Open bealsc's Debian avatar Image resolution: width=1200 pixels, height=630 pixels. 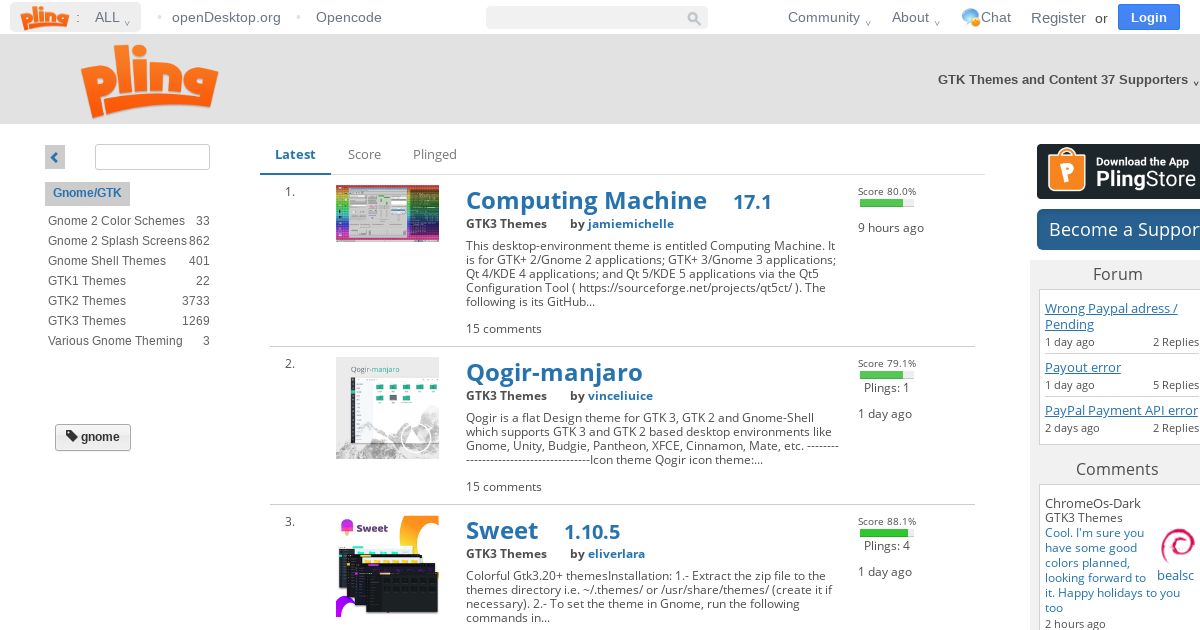coord(1177,546)
